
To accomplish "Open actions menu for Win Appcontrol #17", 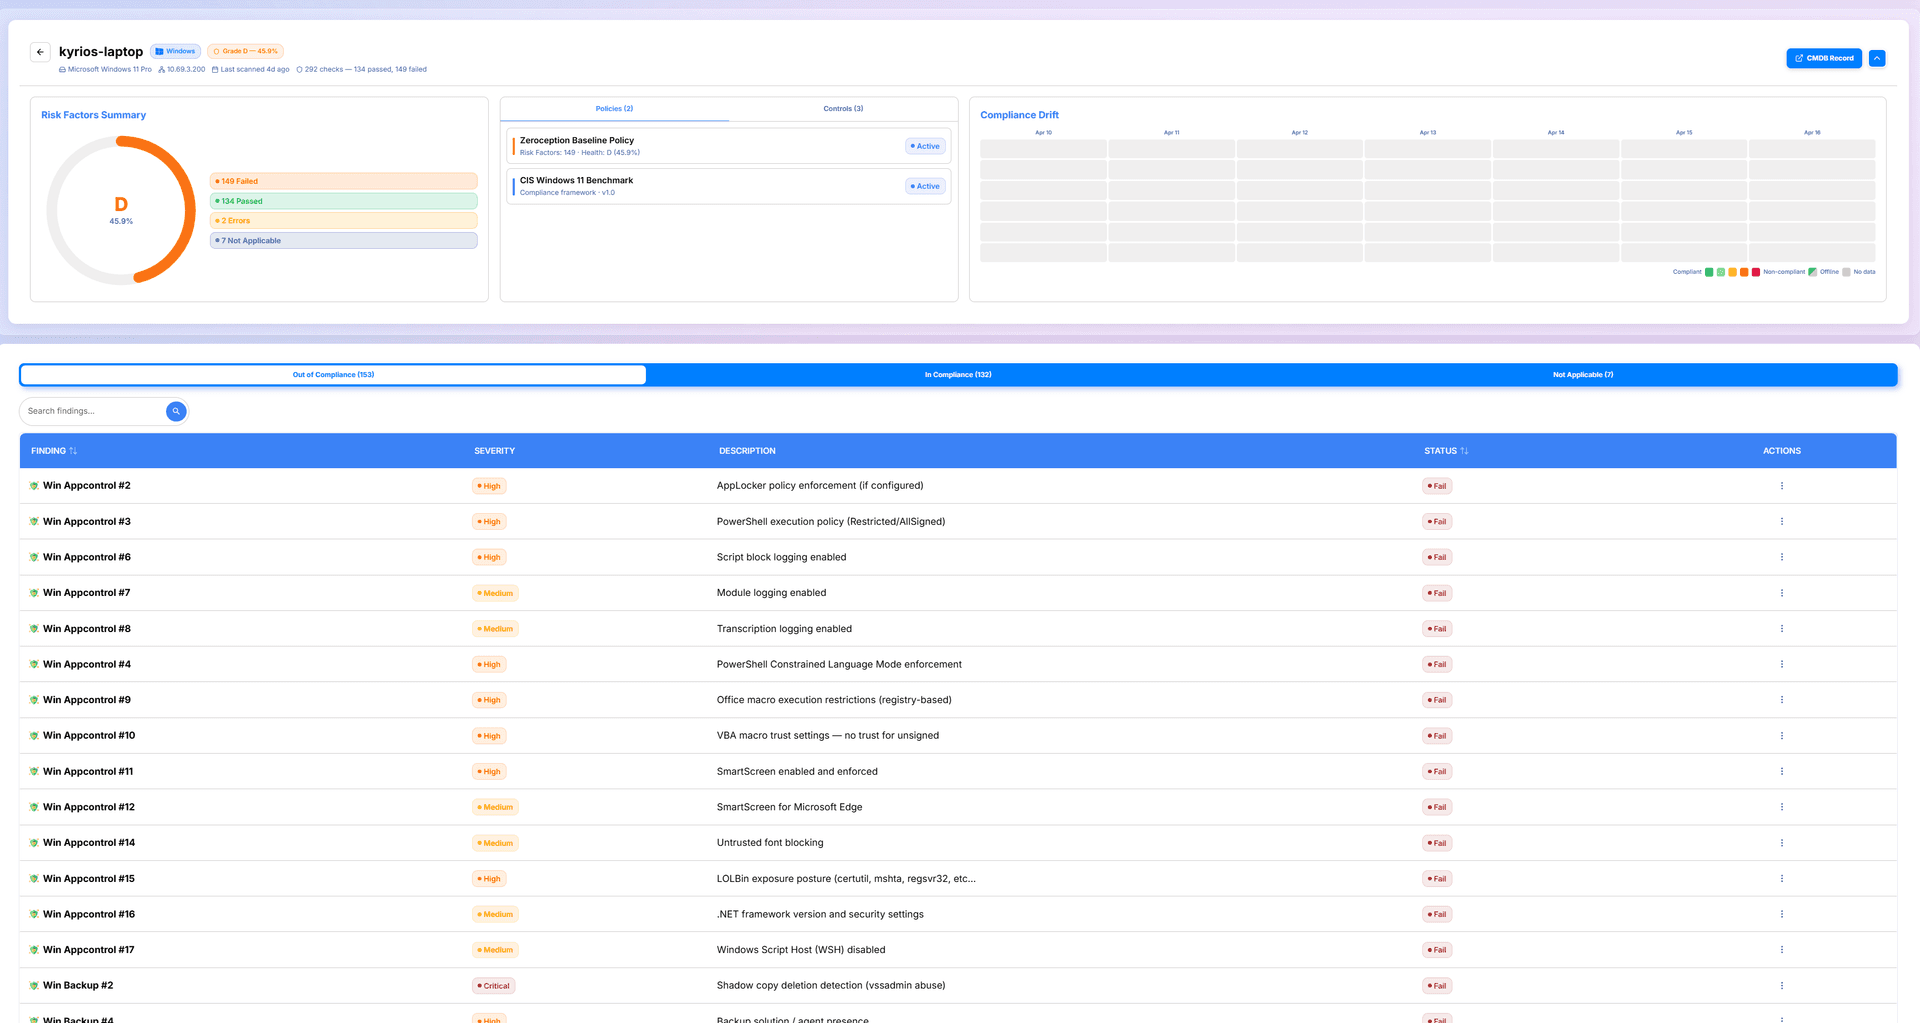I will (x=1781, y=950).
